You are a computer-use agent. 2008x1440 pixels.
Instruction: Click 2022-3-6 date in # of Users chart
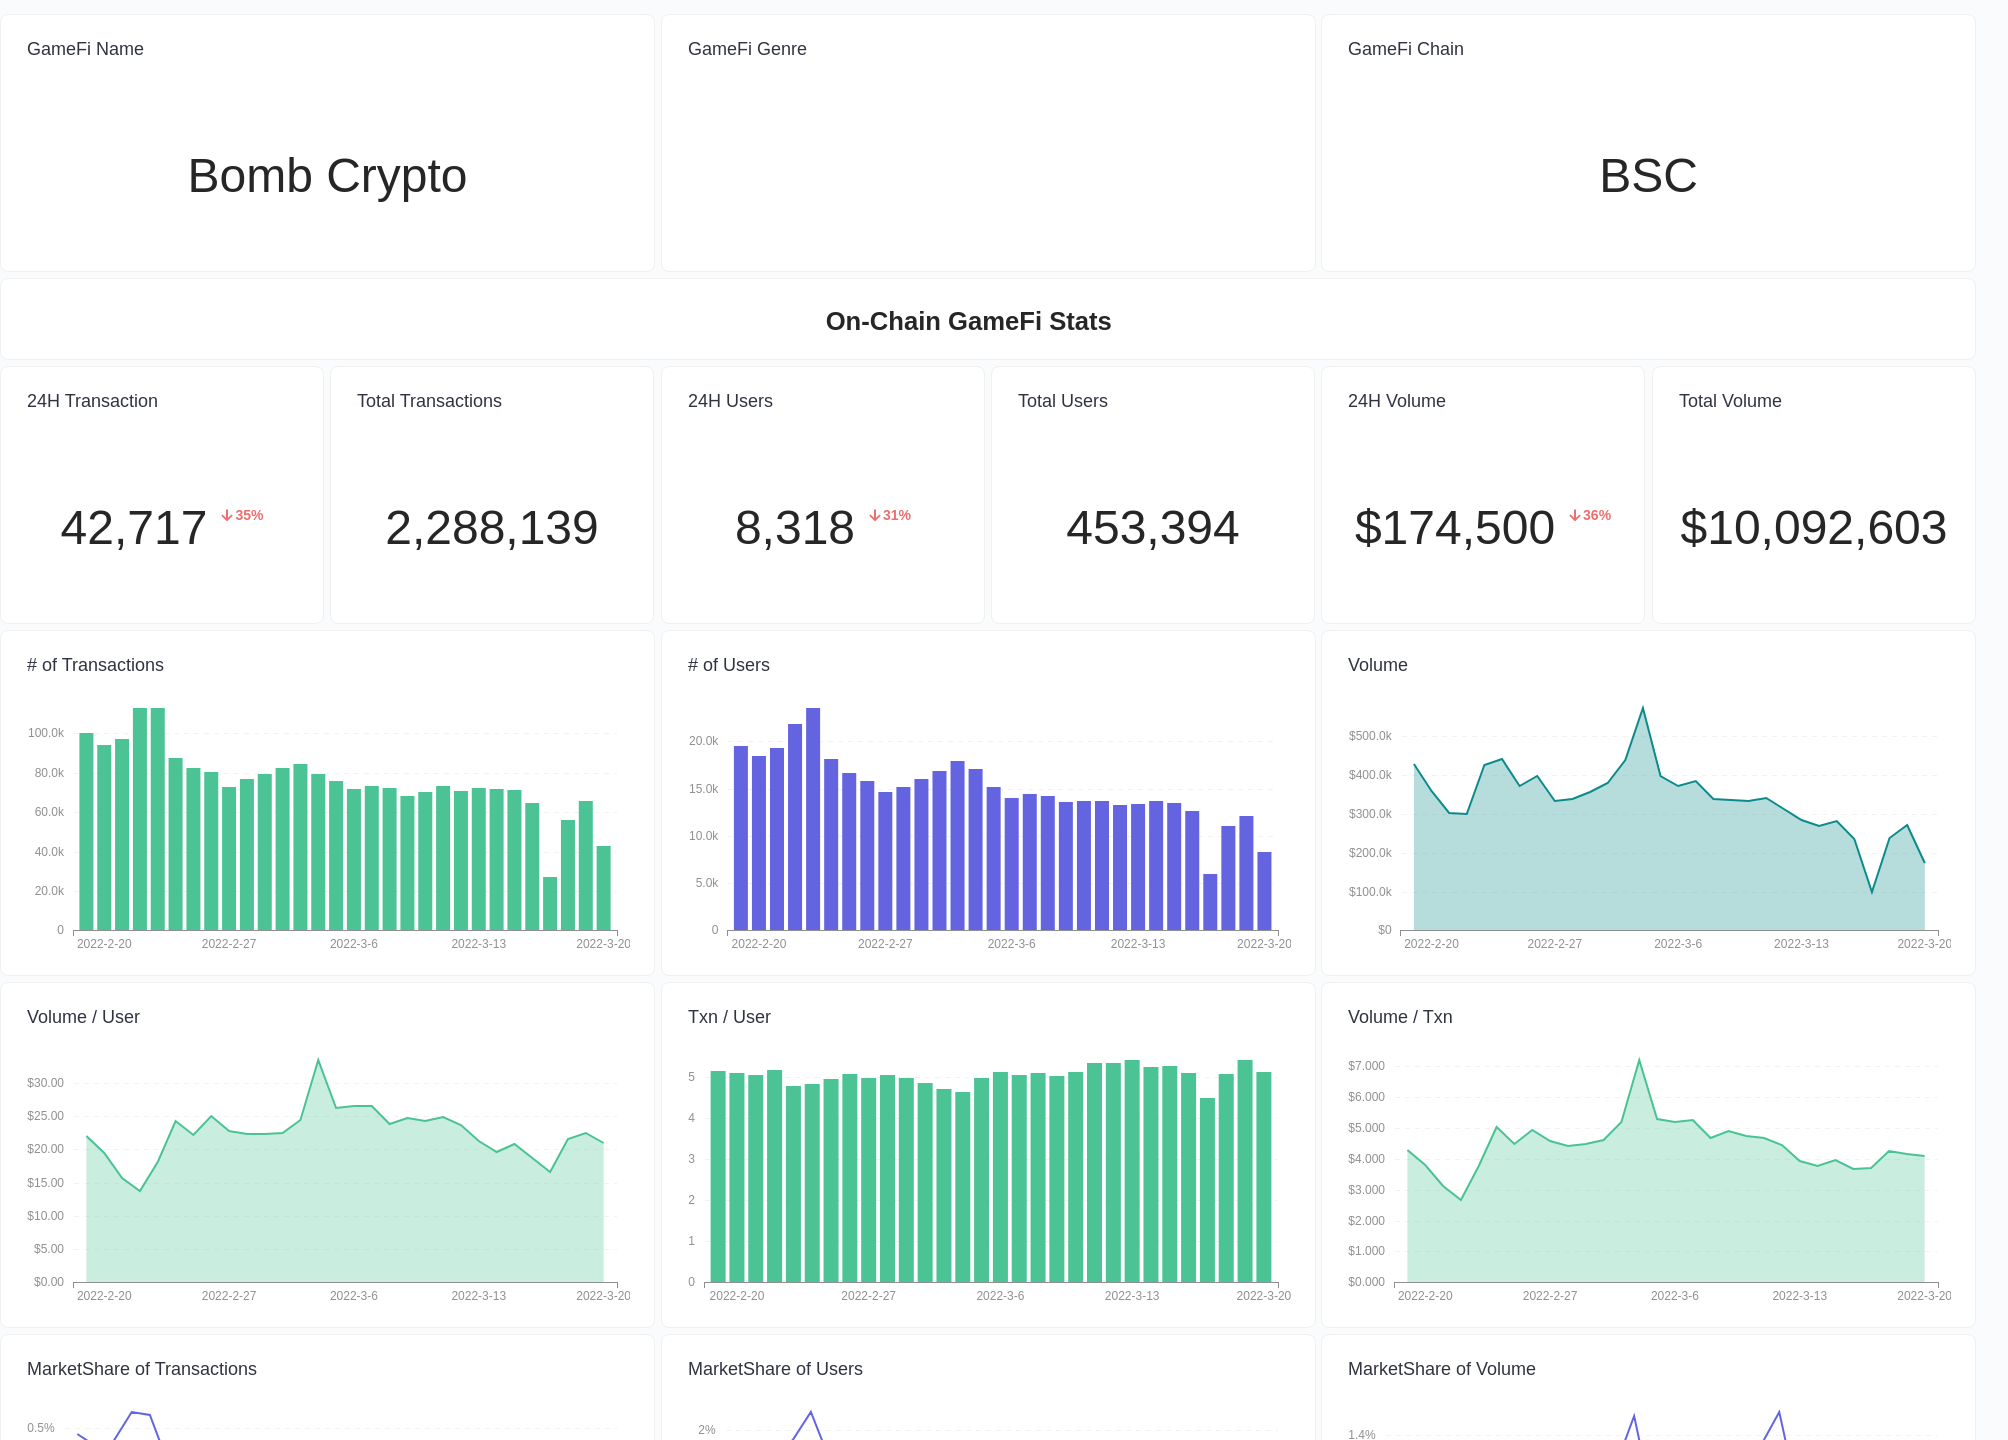pos(1011,944)
